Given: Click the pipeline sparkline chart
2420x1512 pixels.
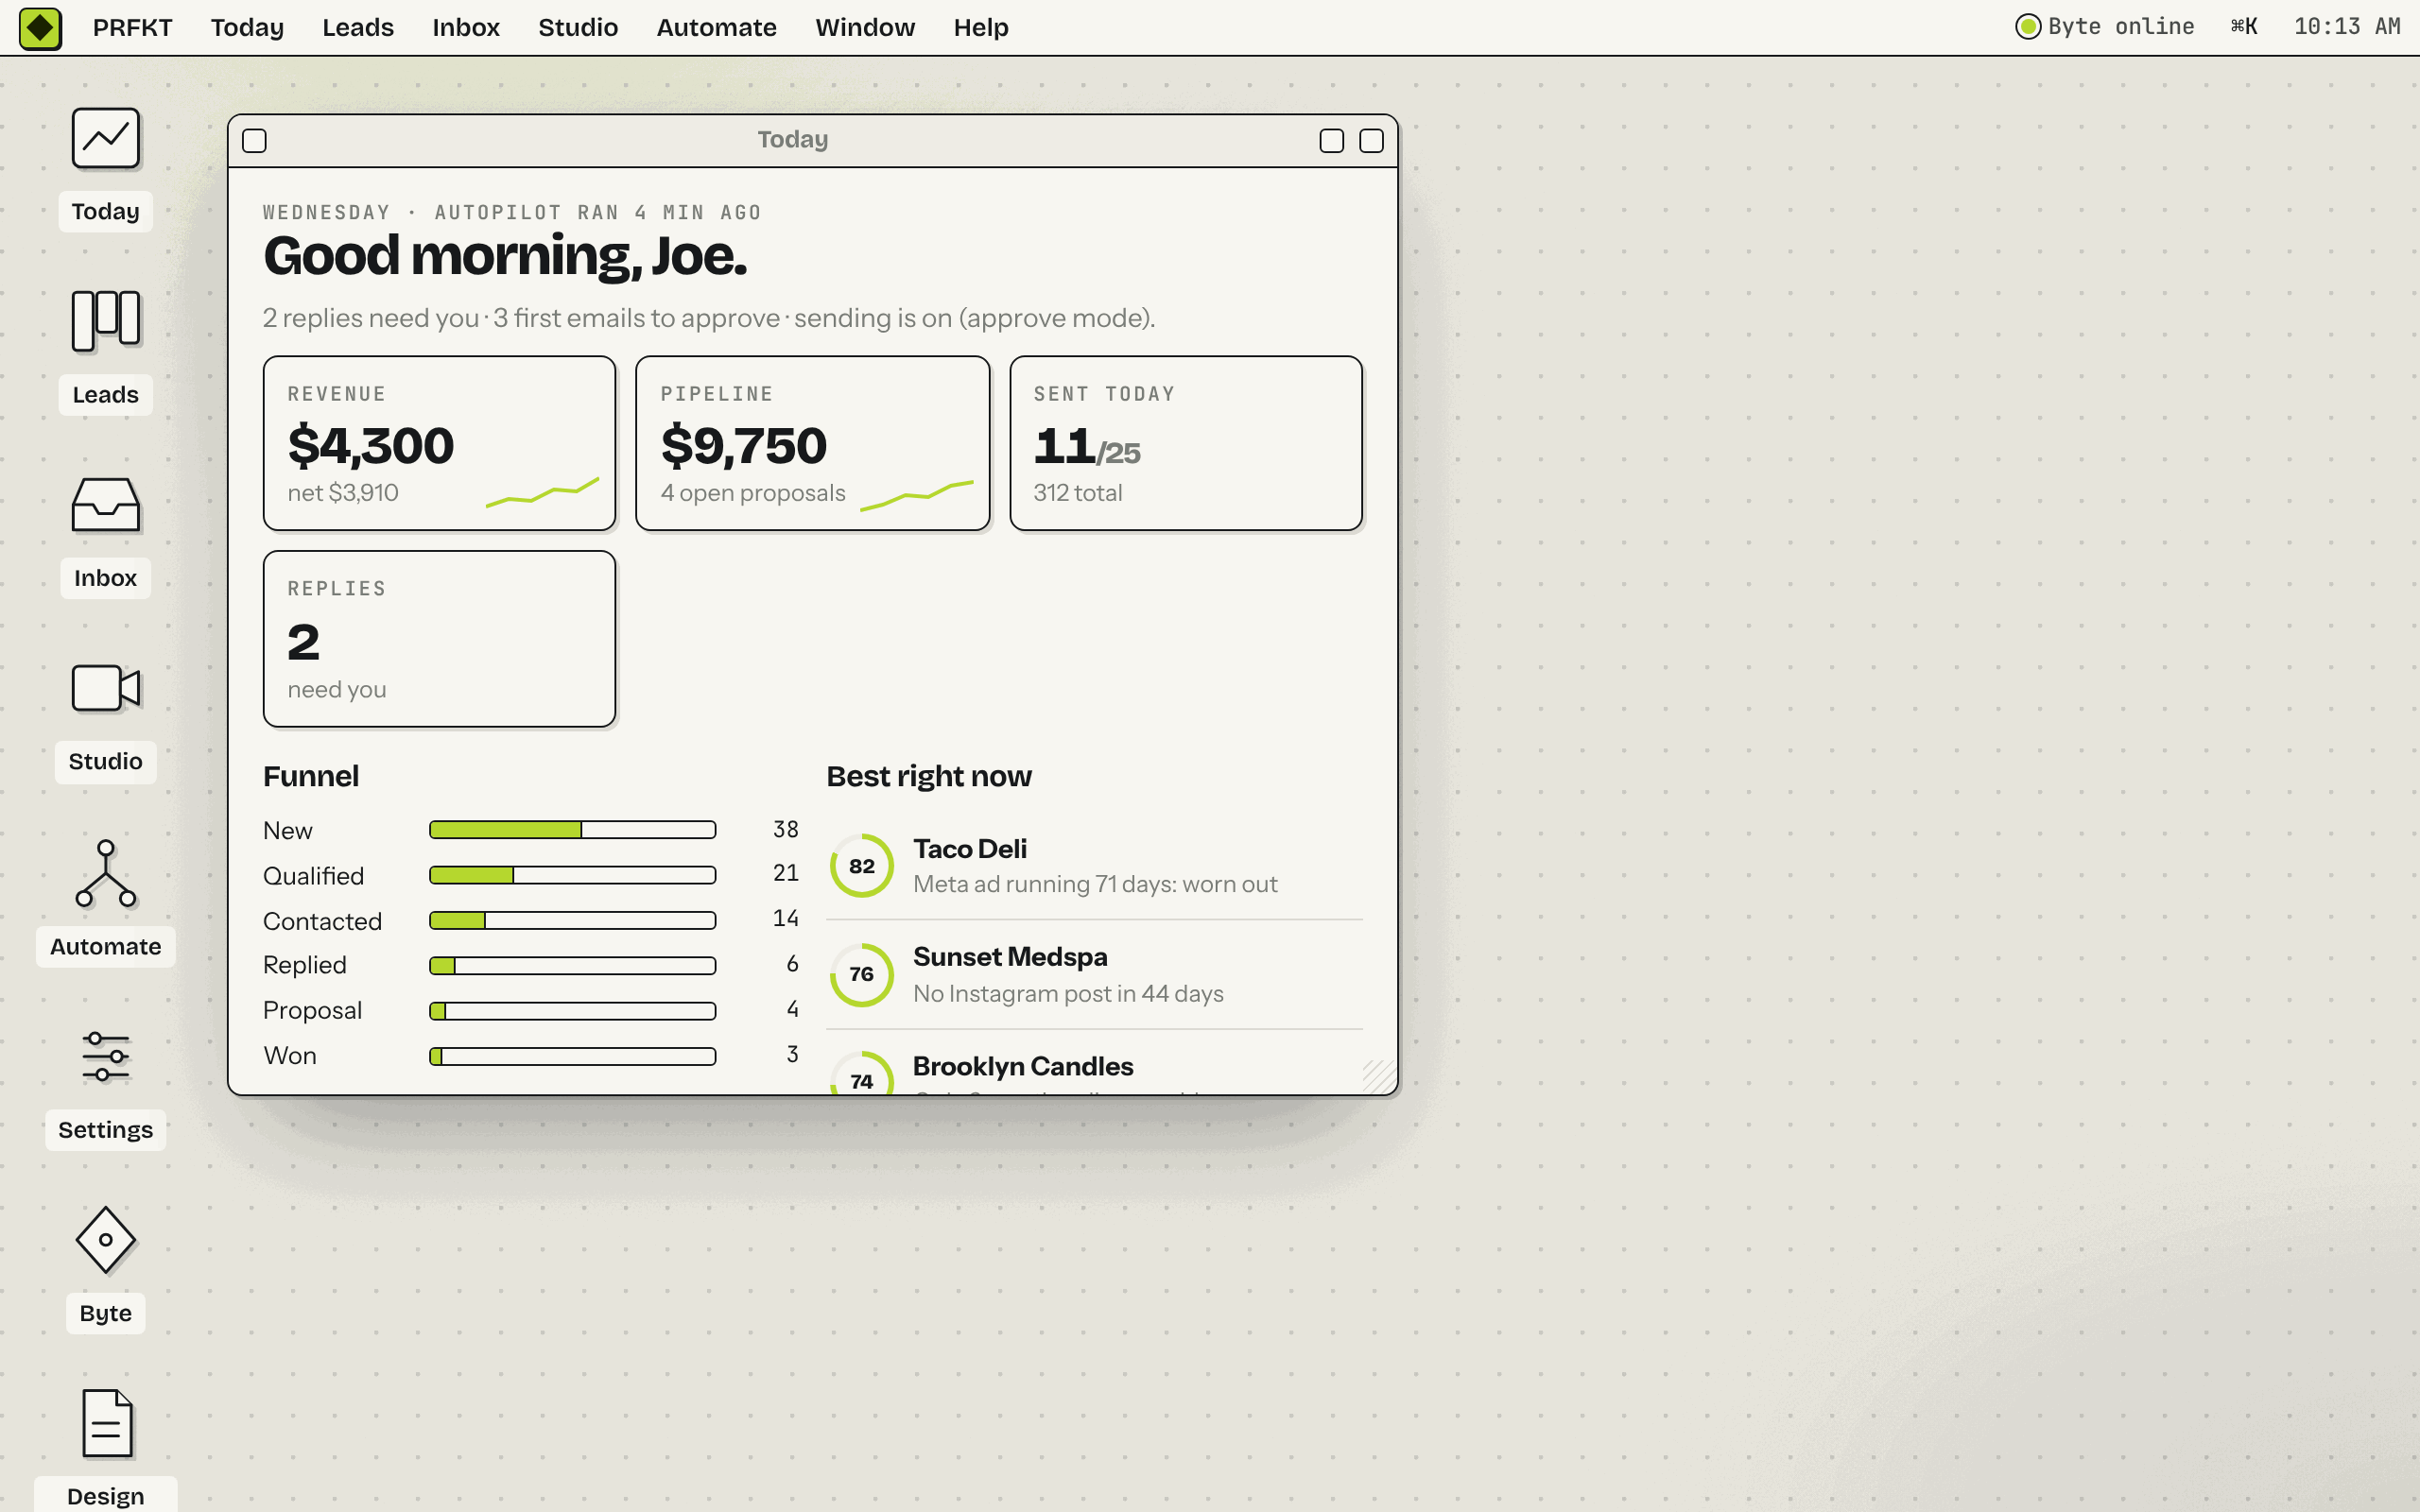Looking at the screenshot, I should (x=916, y=495).
